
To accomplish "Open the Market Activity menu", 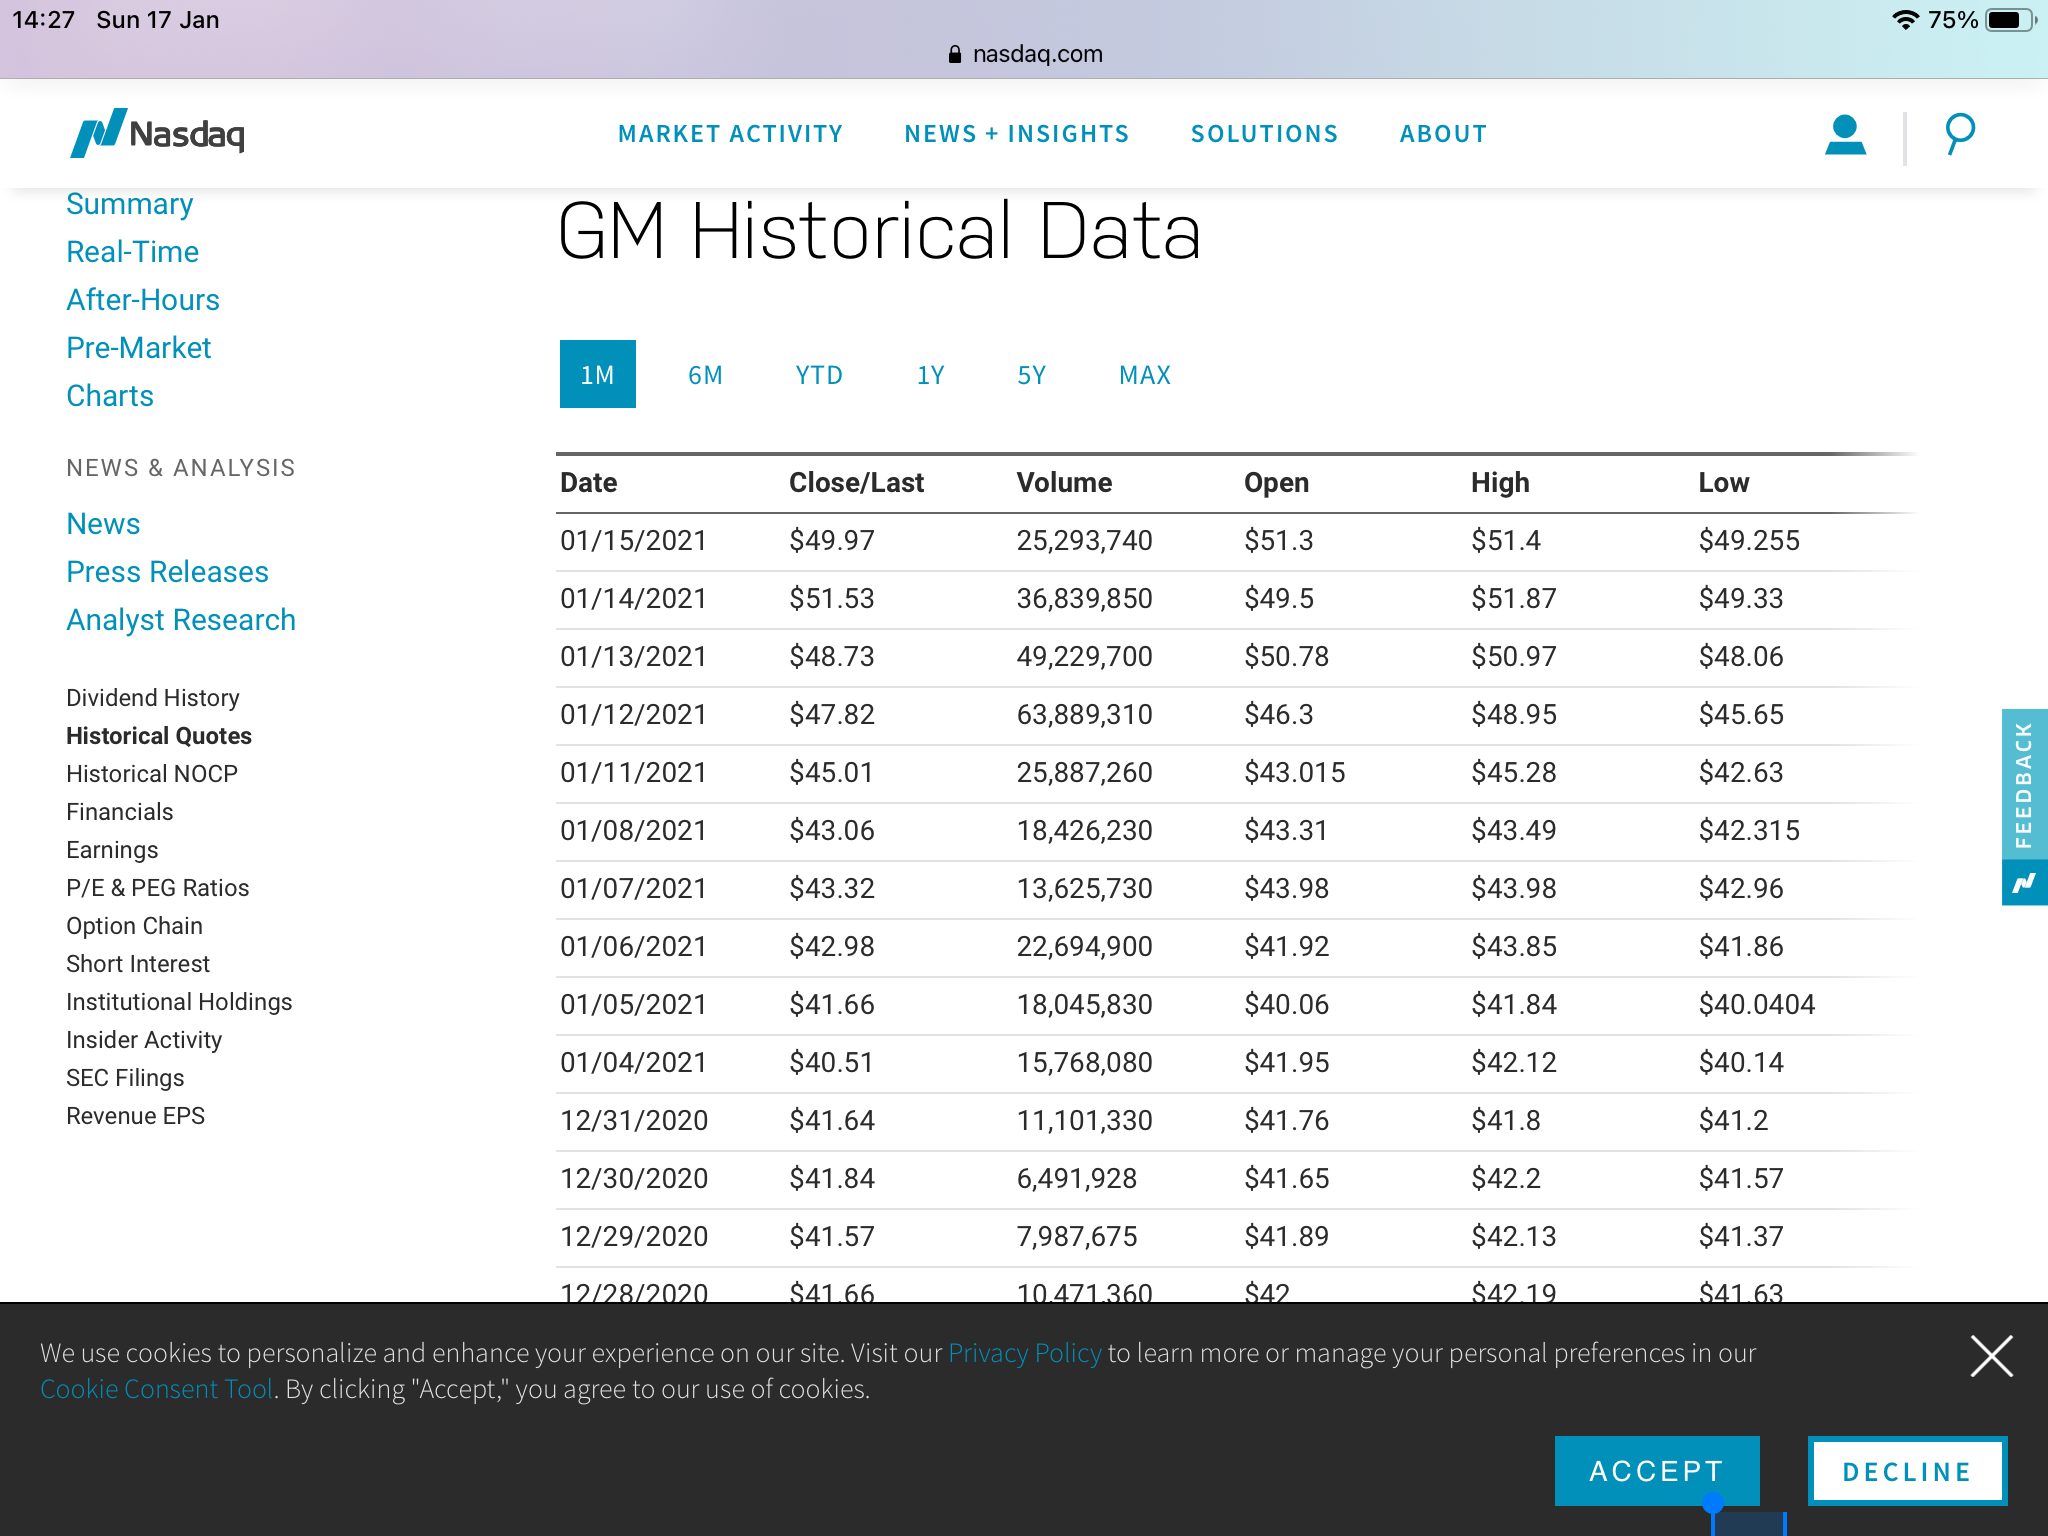I will (730, 134).
